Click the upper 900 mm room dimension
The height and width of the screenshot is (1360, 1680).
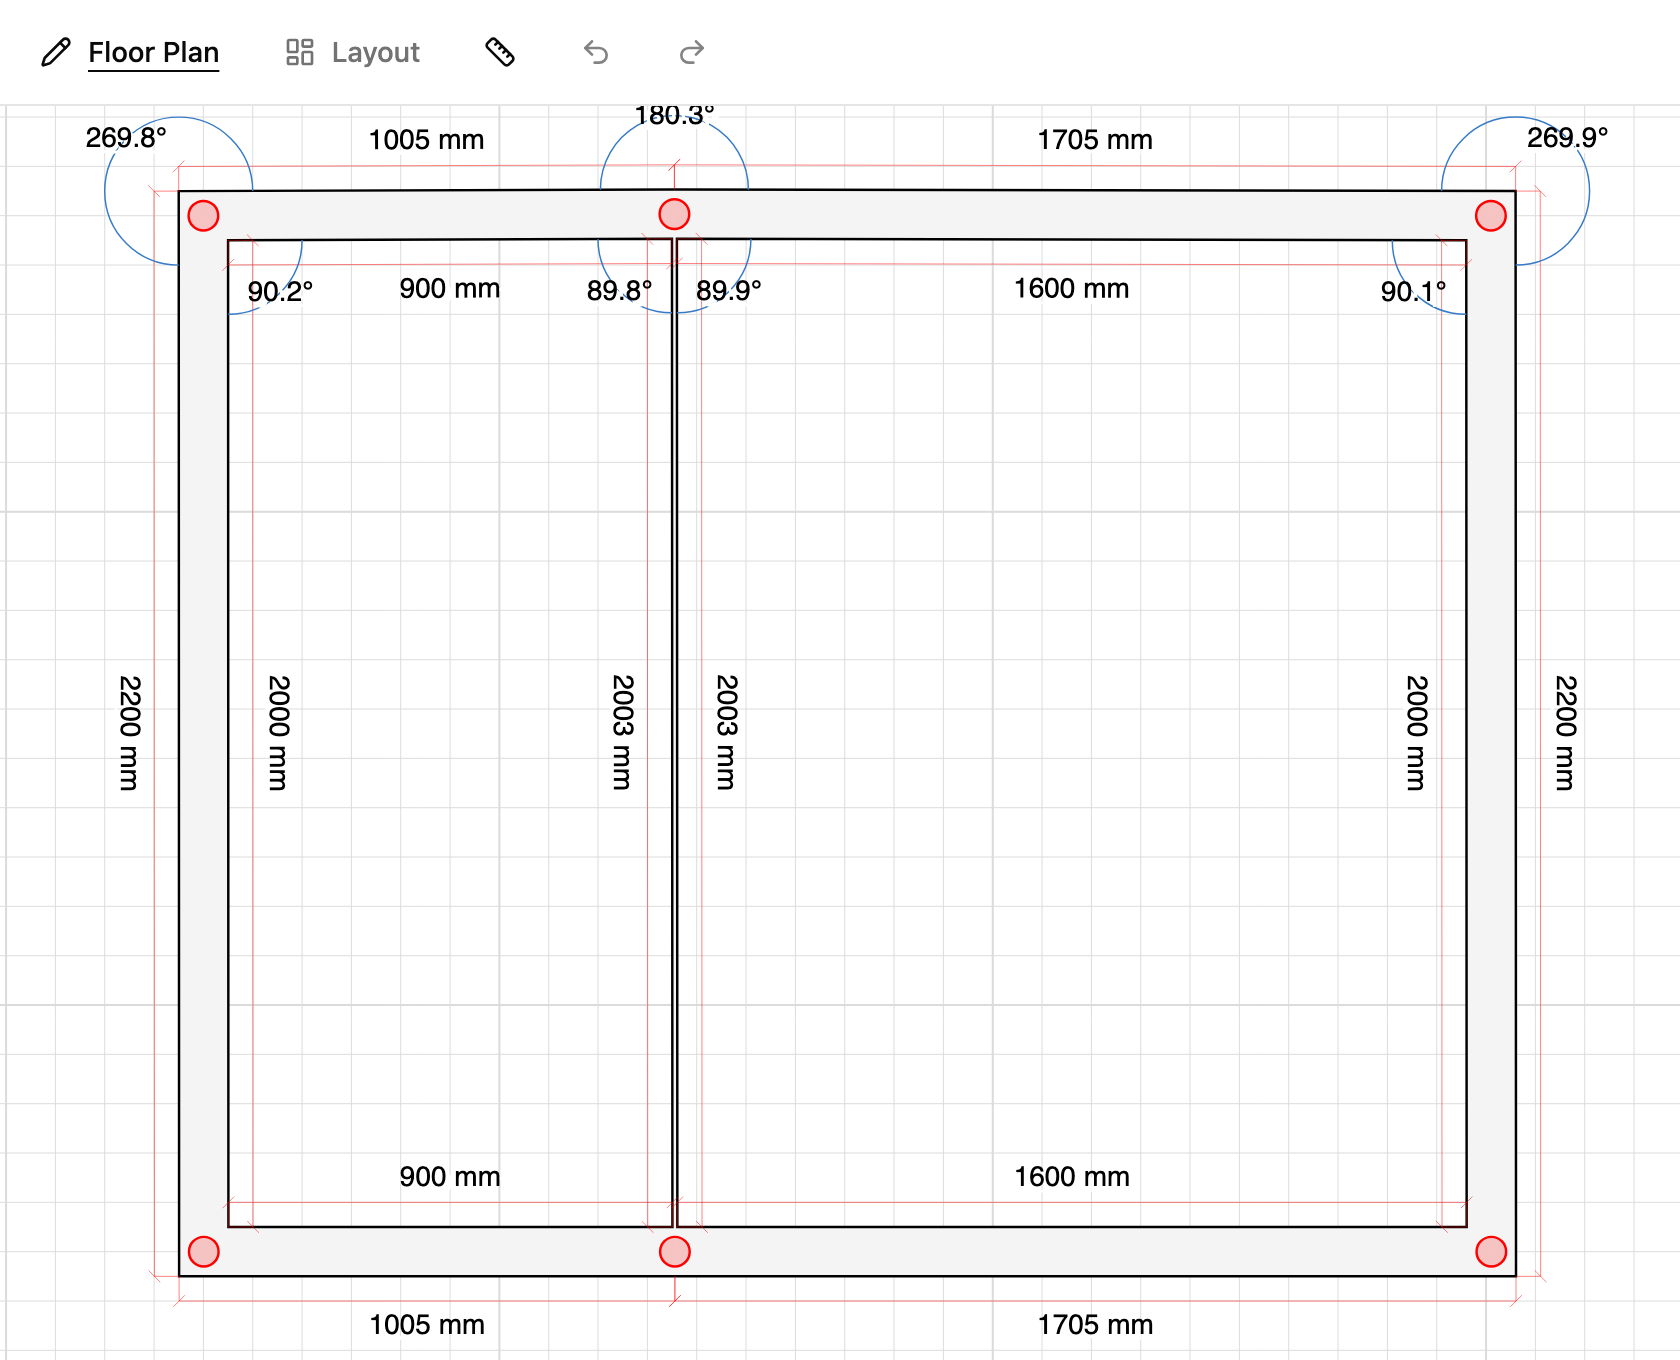pyautogui.click(x=450, y=289)
